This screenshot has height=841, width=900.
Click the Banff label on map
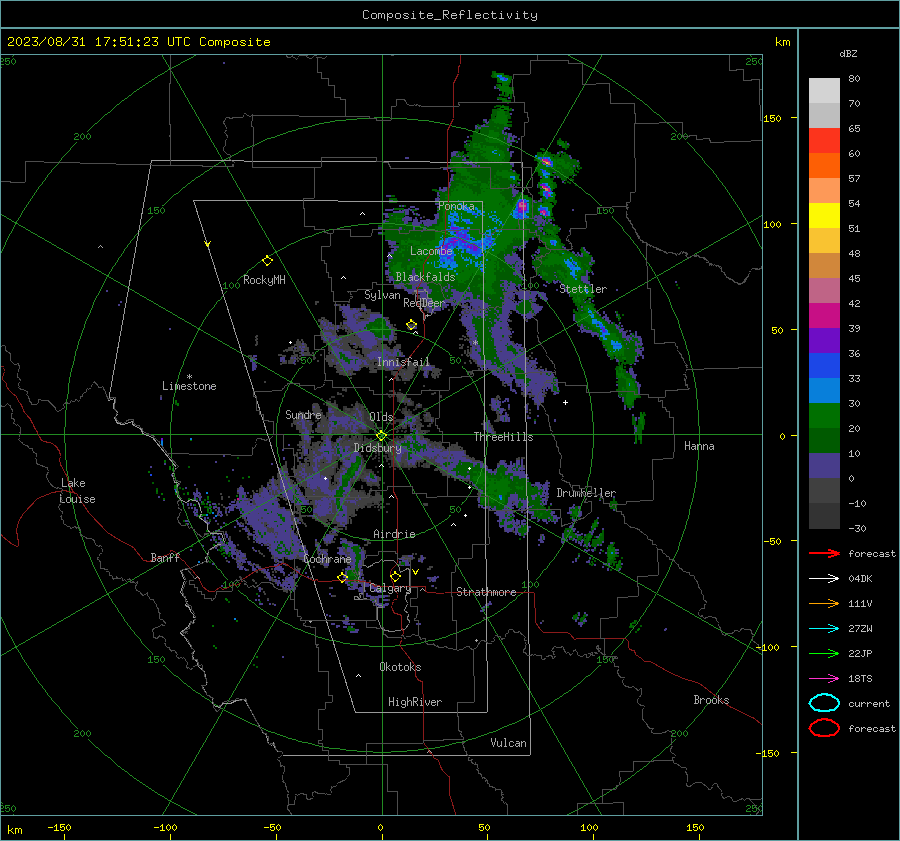[x=165, y=557]
